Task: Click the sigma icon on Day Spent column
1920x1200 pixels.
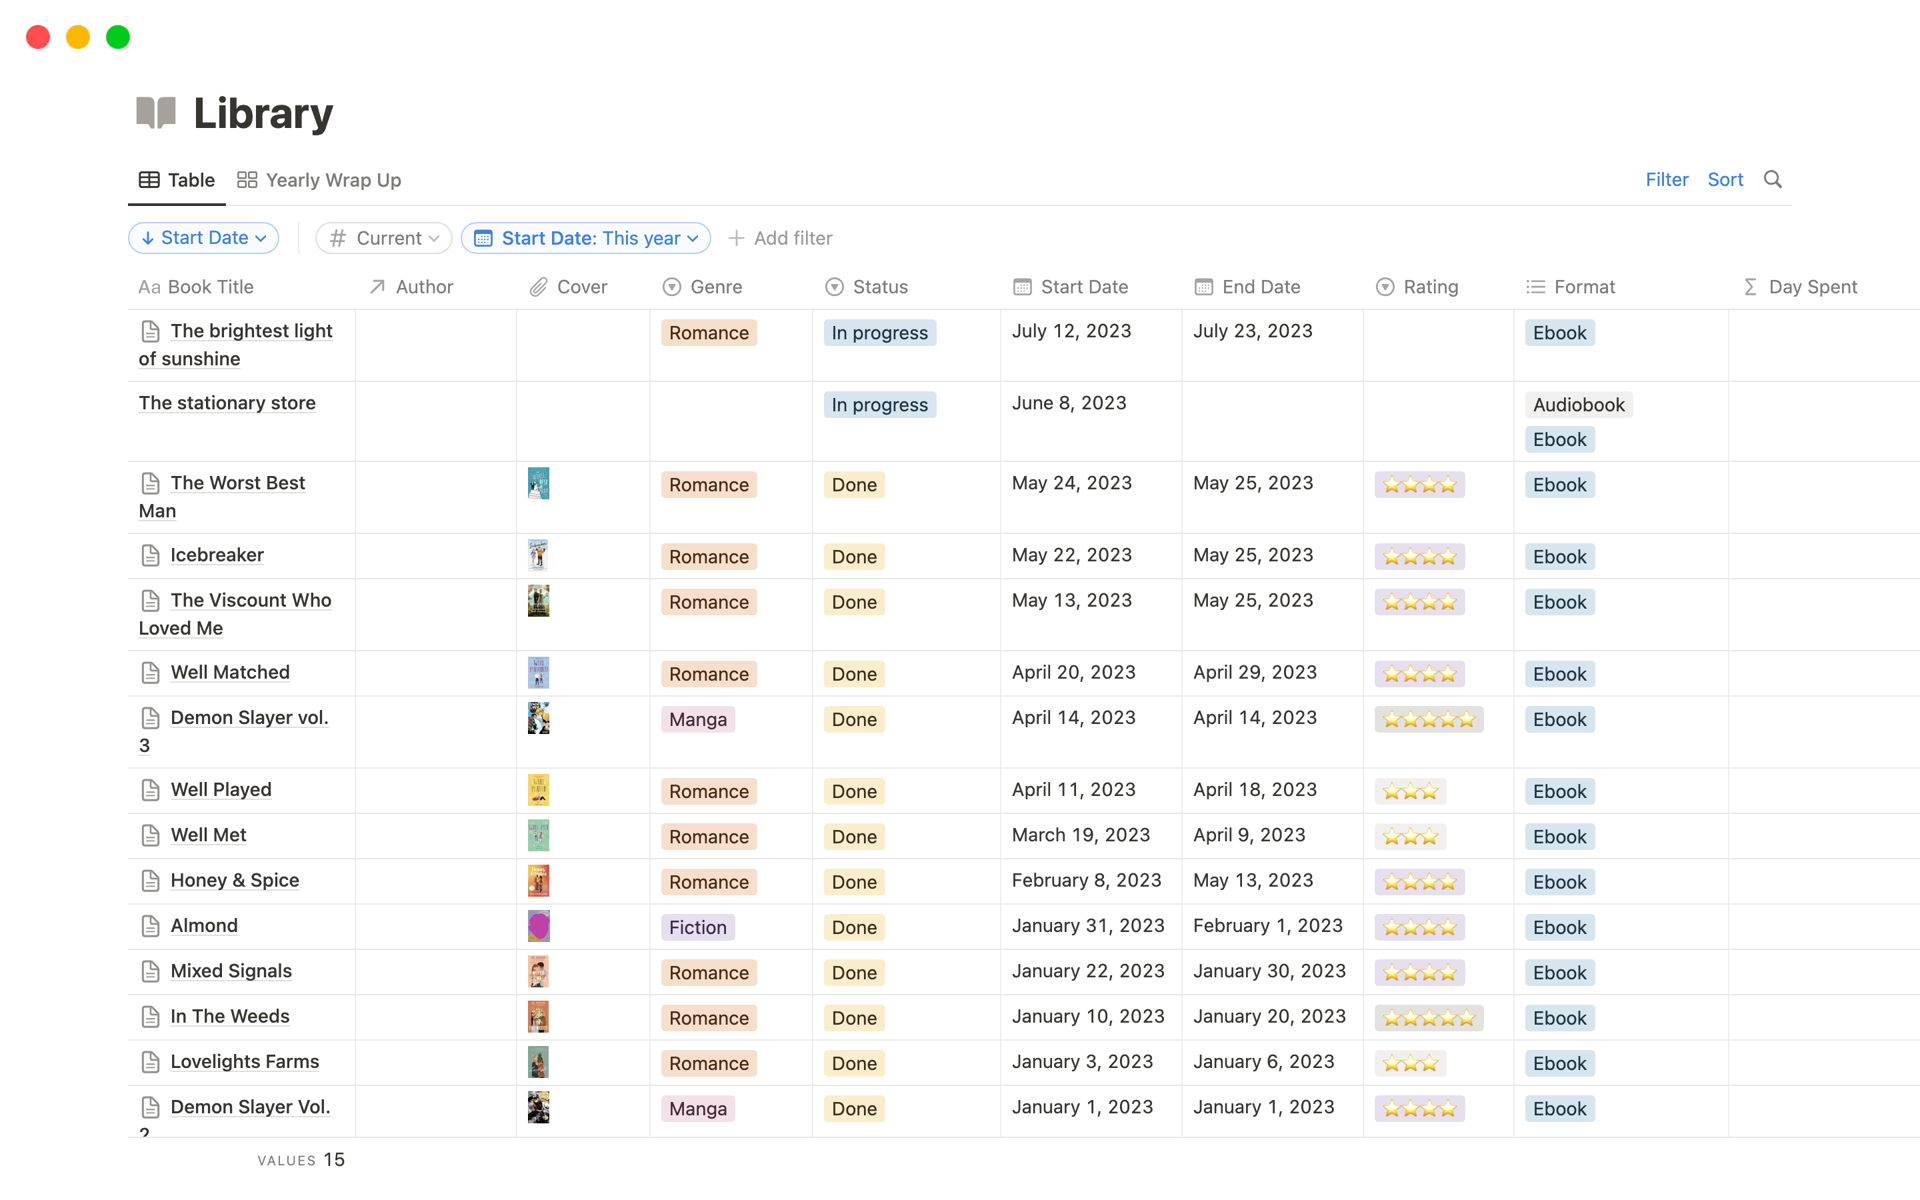Action: (1750, 287)
